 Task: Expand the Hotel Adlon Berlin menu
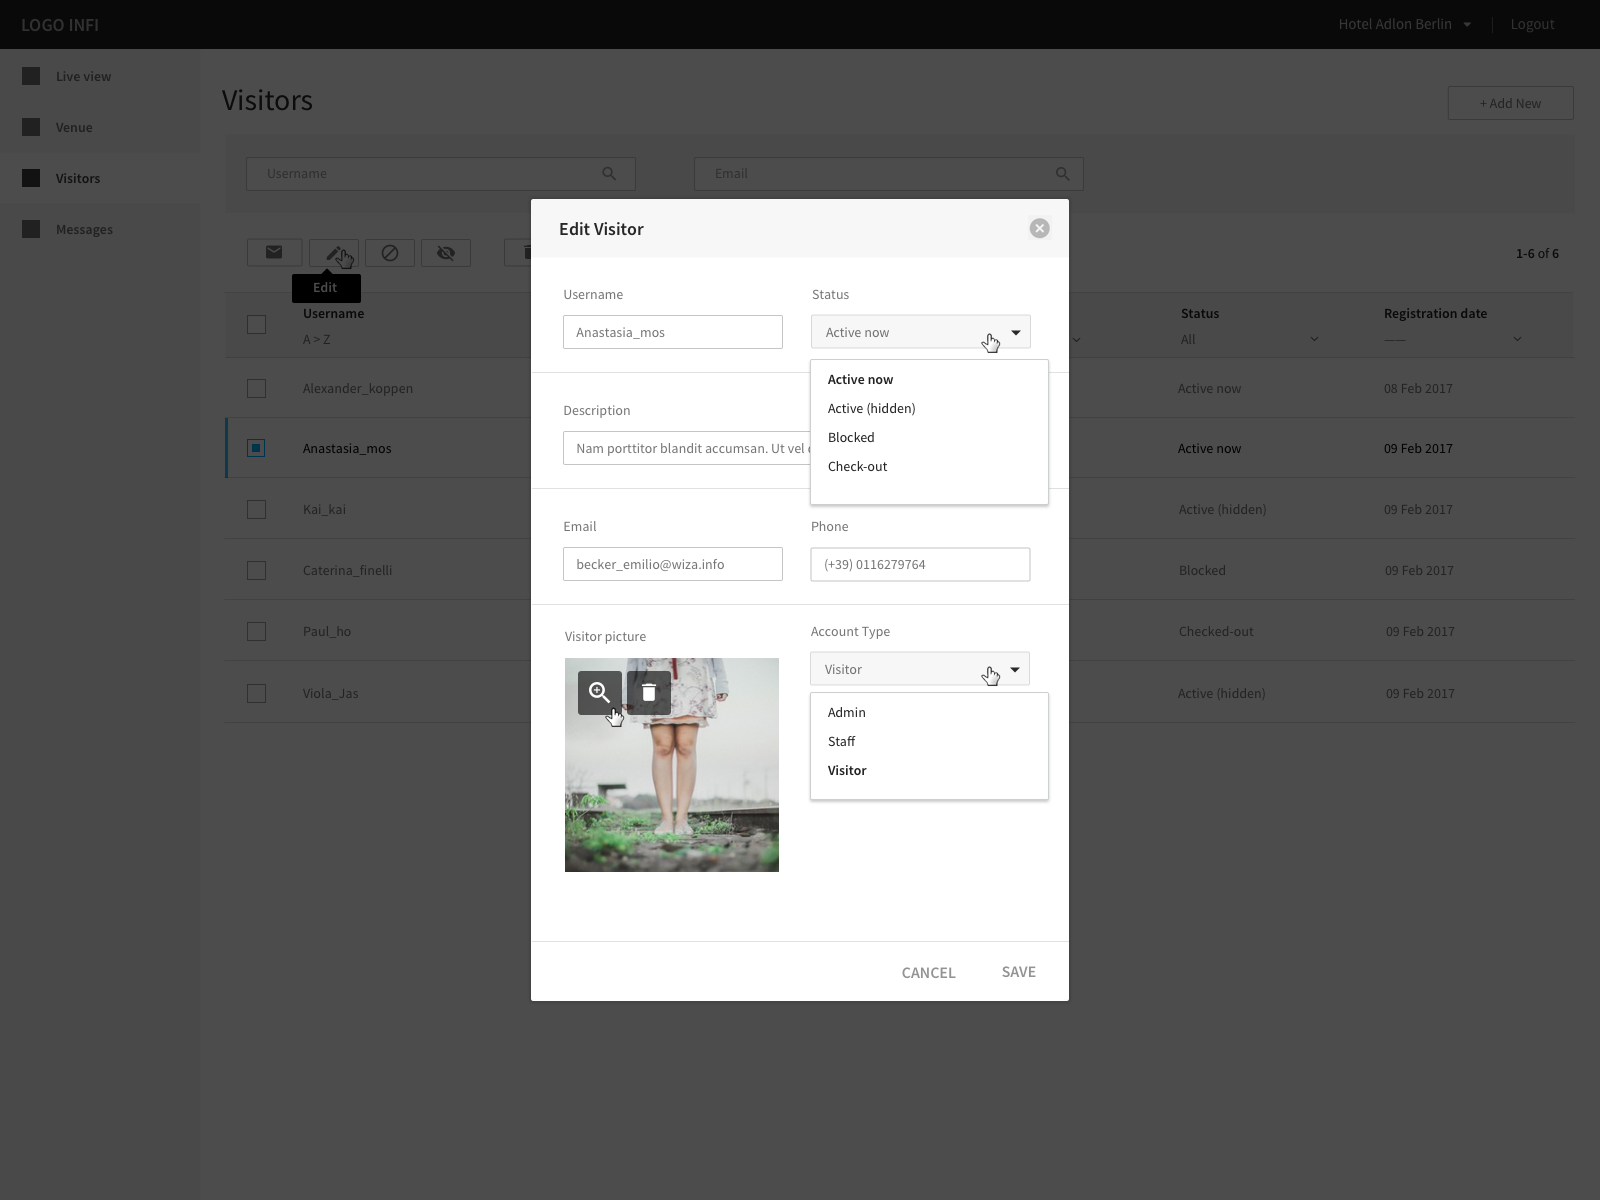tap(1404, 24)
